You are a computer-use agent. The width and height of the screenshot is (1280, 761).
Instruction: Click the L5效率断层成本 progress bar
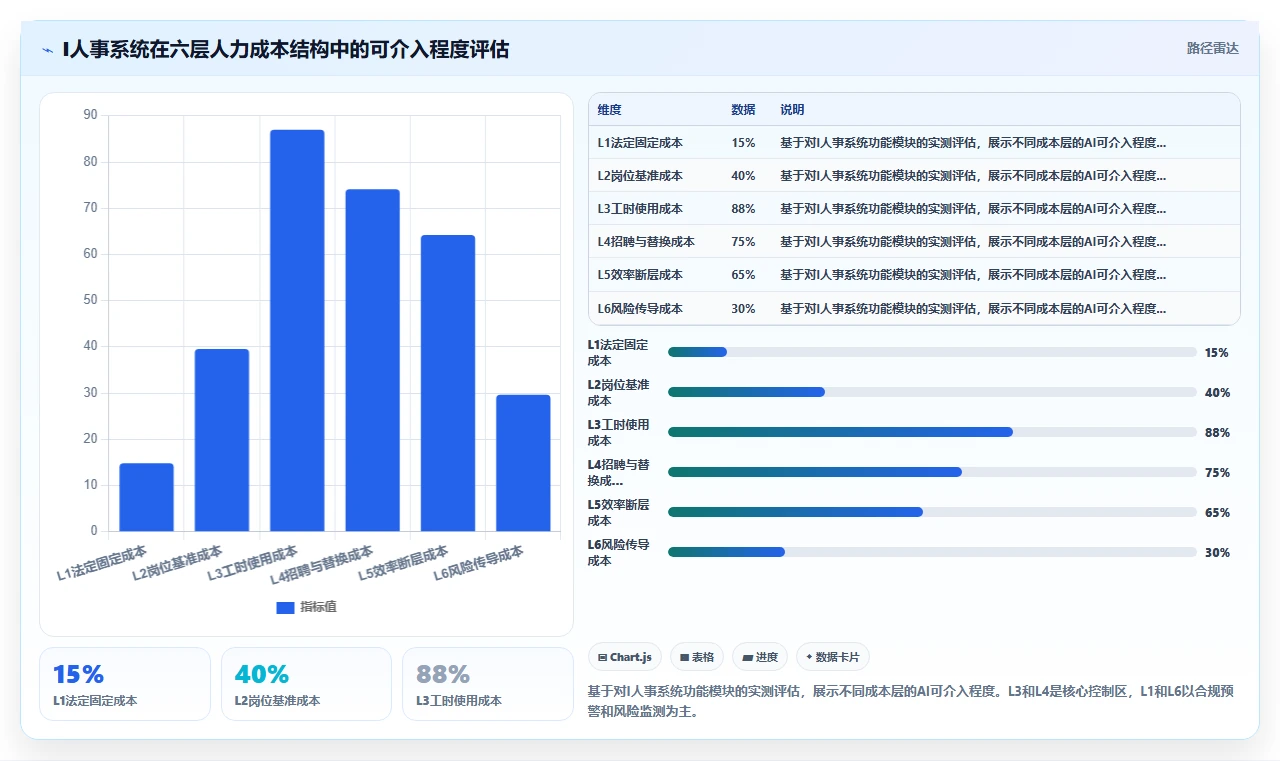[932, 512]
